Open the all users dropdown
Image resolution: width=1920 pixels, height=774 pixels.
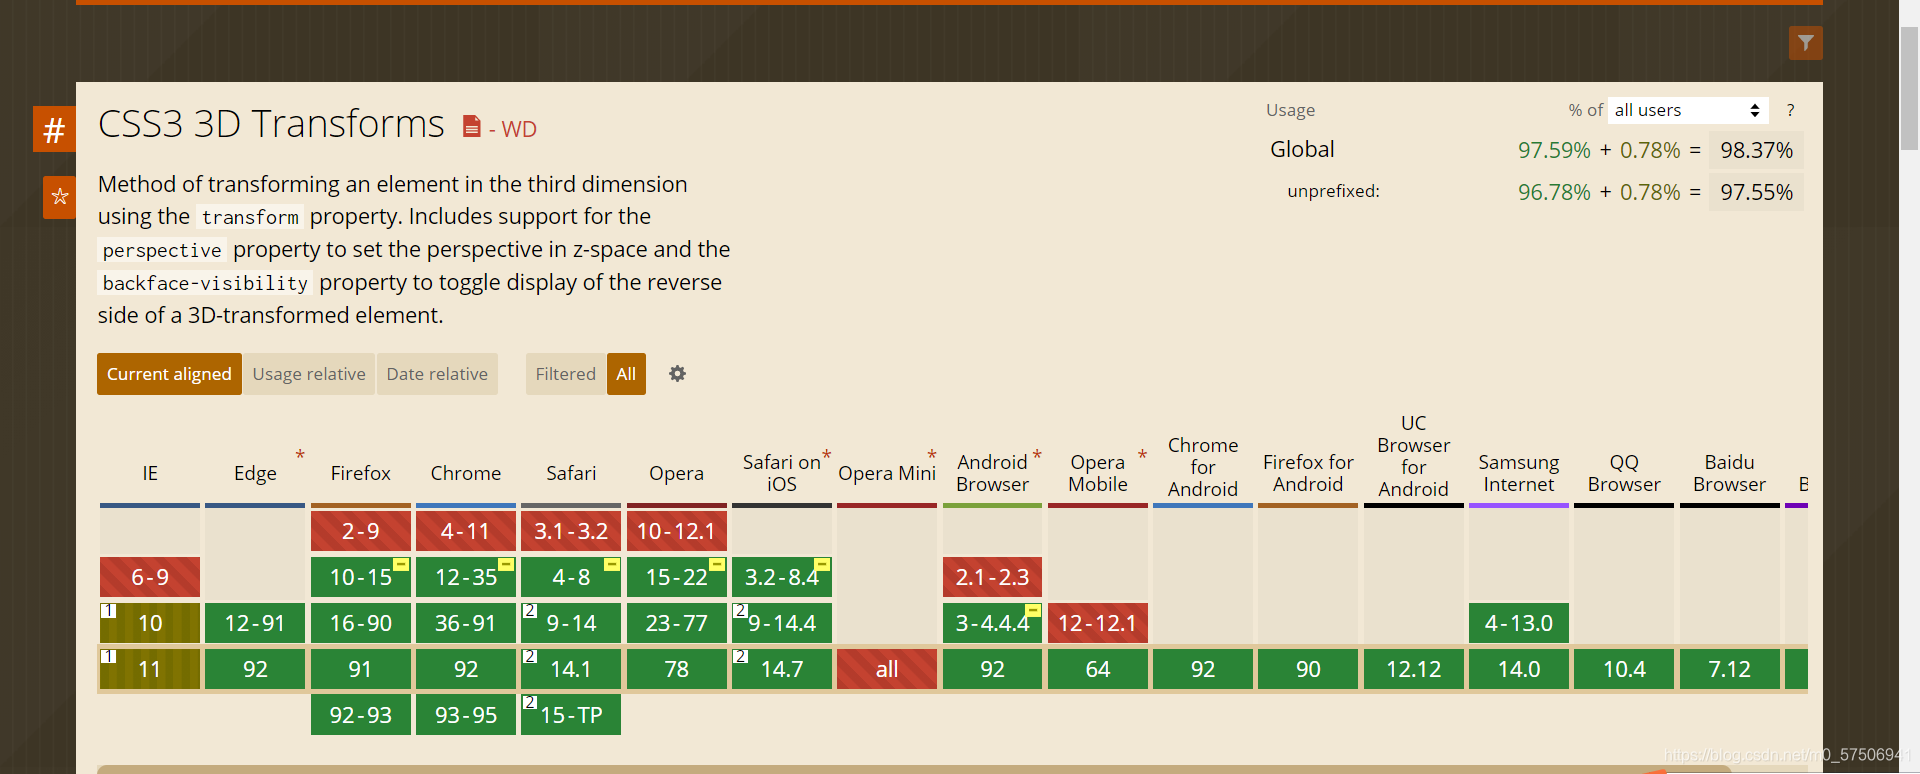tap(1688, 110)
